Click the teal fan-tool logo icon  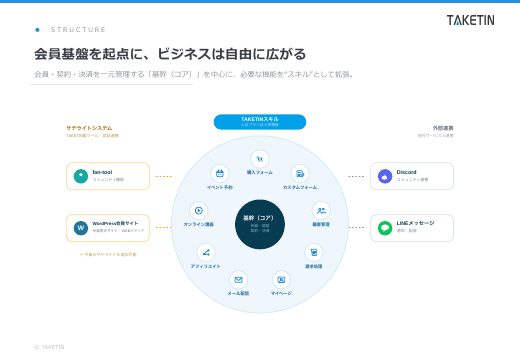[81, 176]
